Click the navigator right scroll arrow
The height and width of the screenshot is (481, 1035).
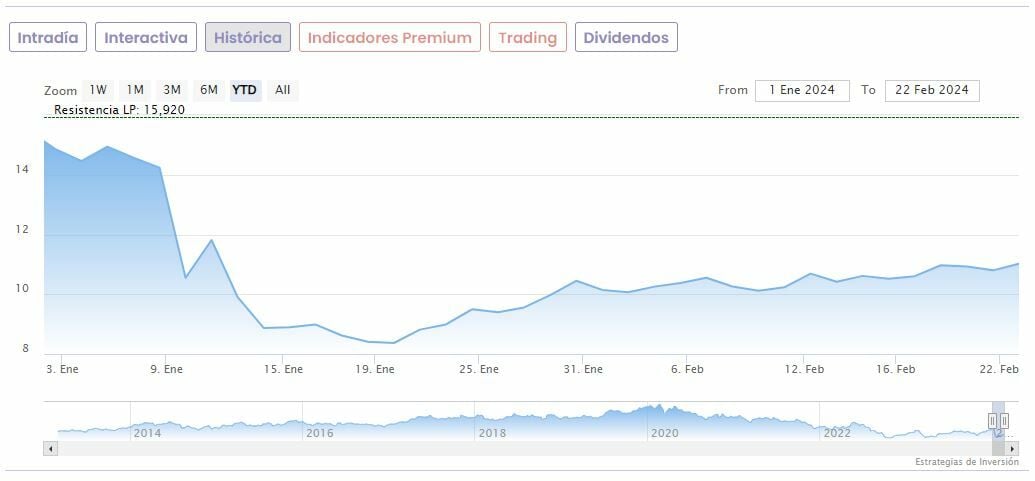(1013, 449)
